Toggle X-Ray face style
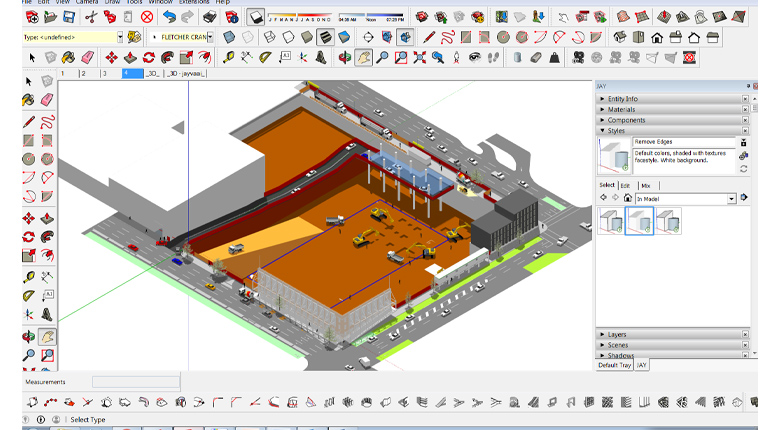The width and height of the screenshot is (780, 430). [x=230, y=37]
